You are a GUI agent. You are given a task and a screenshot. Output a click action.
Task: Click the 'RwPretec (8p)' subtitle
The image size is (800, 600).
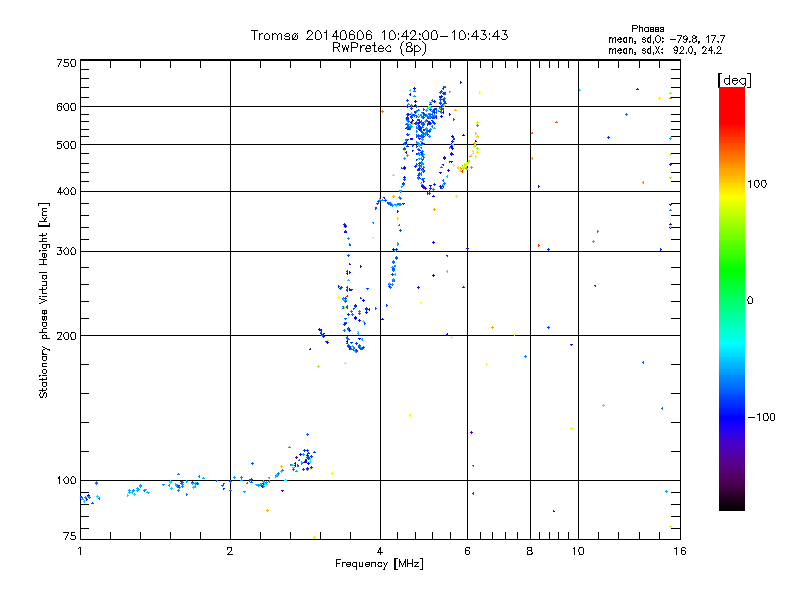[x=379, y=48]
